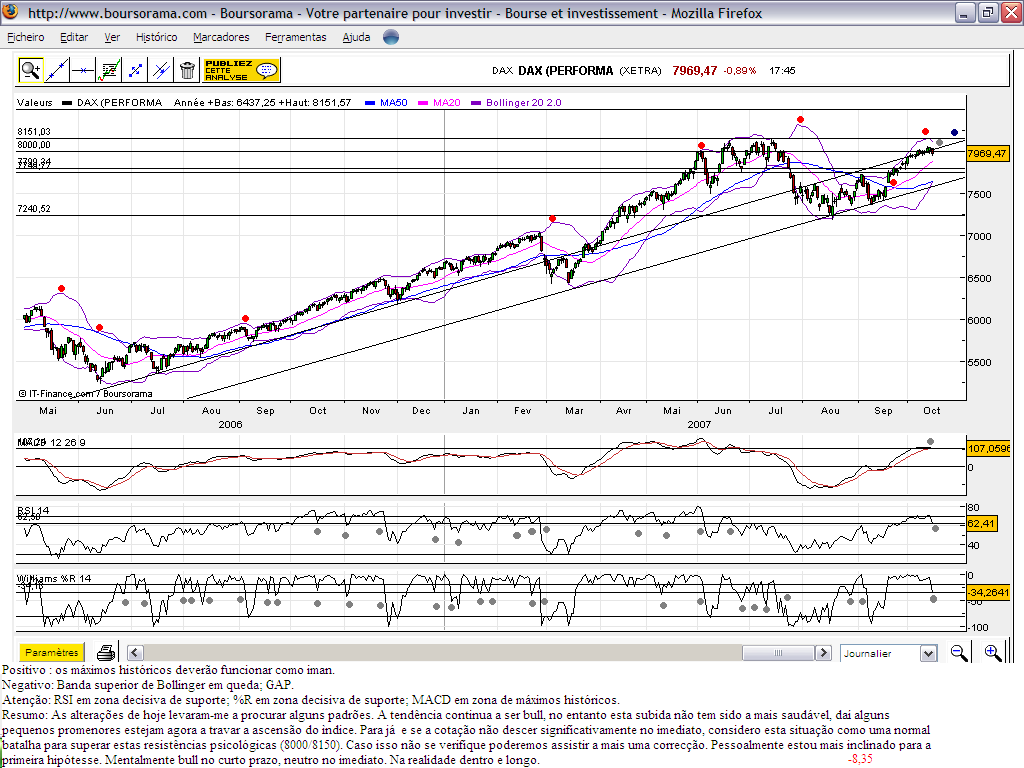Click the -34,2641 Williams %R value tag
This screenshot has height=768, width=1024.
(989, 592)
